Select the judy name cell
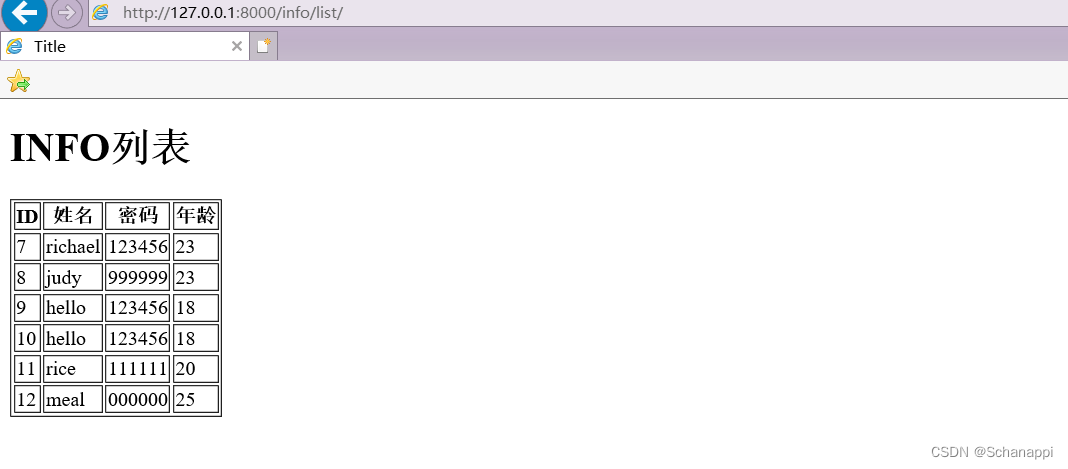This screenshot has width=1068, height=469. 73,278
